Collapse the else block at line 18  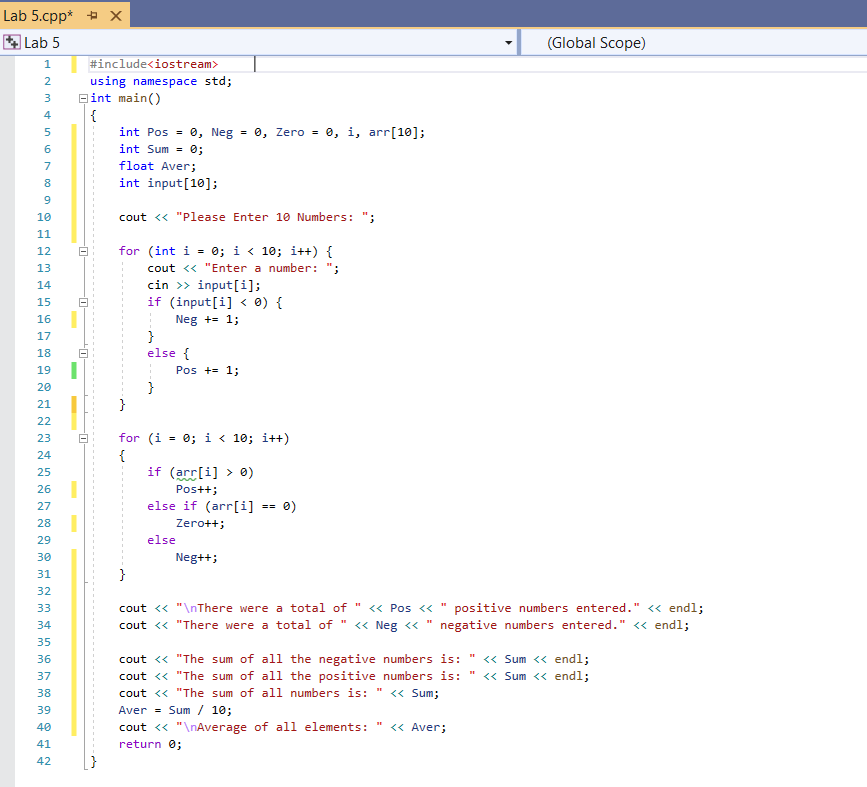tap(83, 352)
